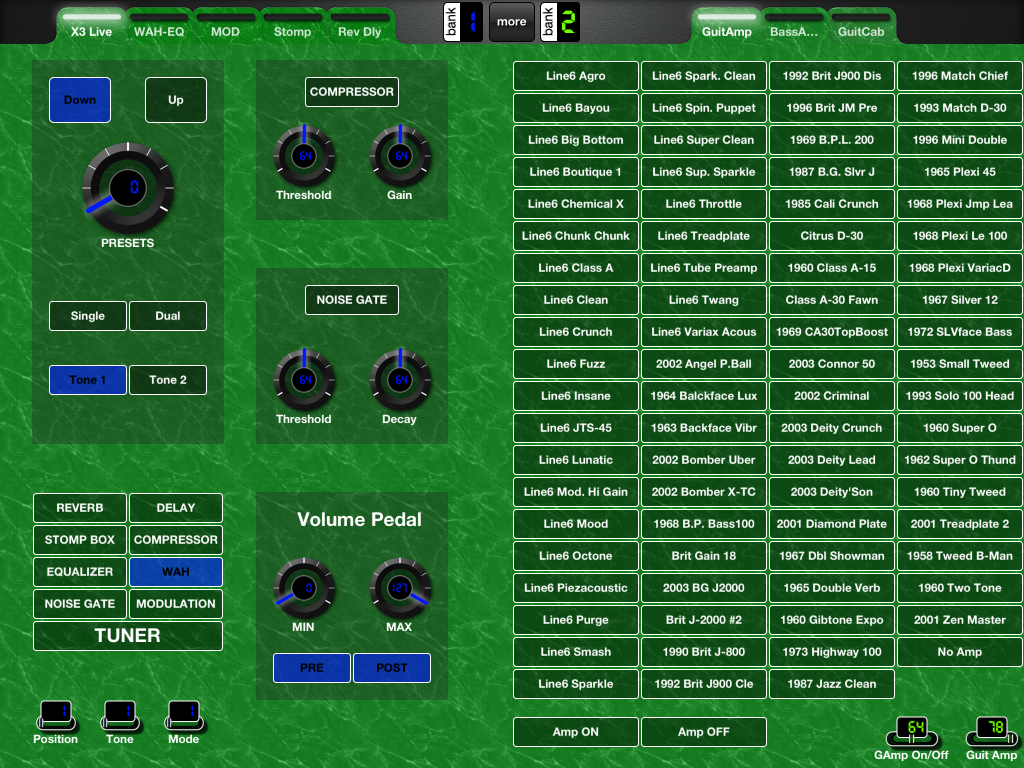Adjust the Noise Gate Decay knob

pyautogui.click(x=400, y=380)
